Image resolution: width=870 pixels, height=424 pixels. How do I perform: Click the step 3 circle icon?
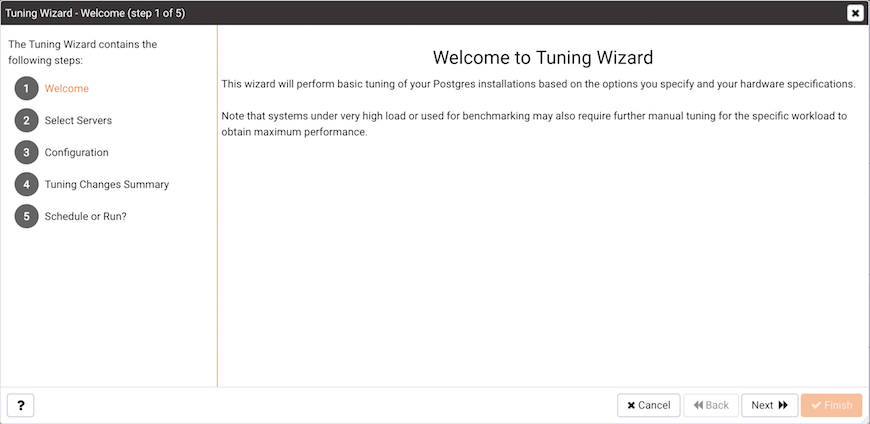coord(27,152)
